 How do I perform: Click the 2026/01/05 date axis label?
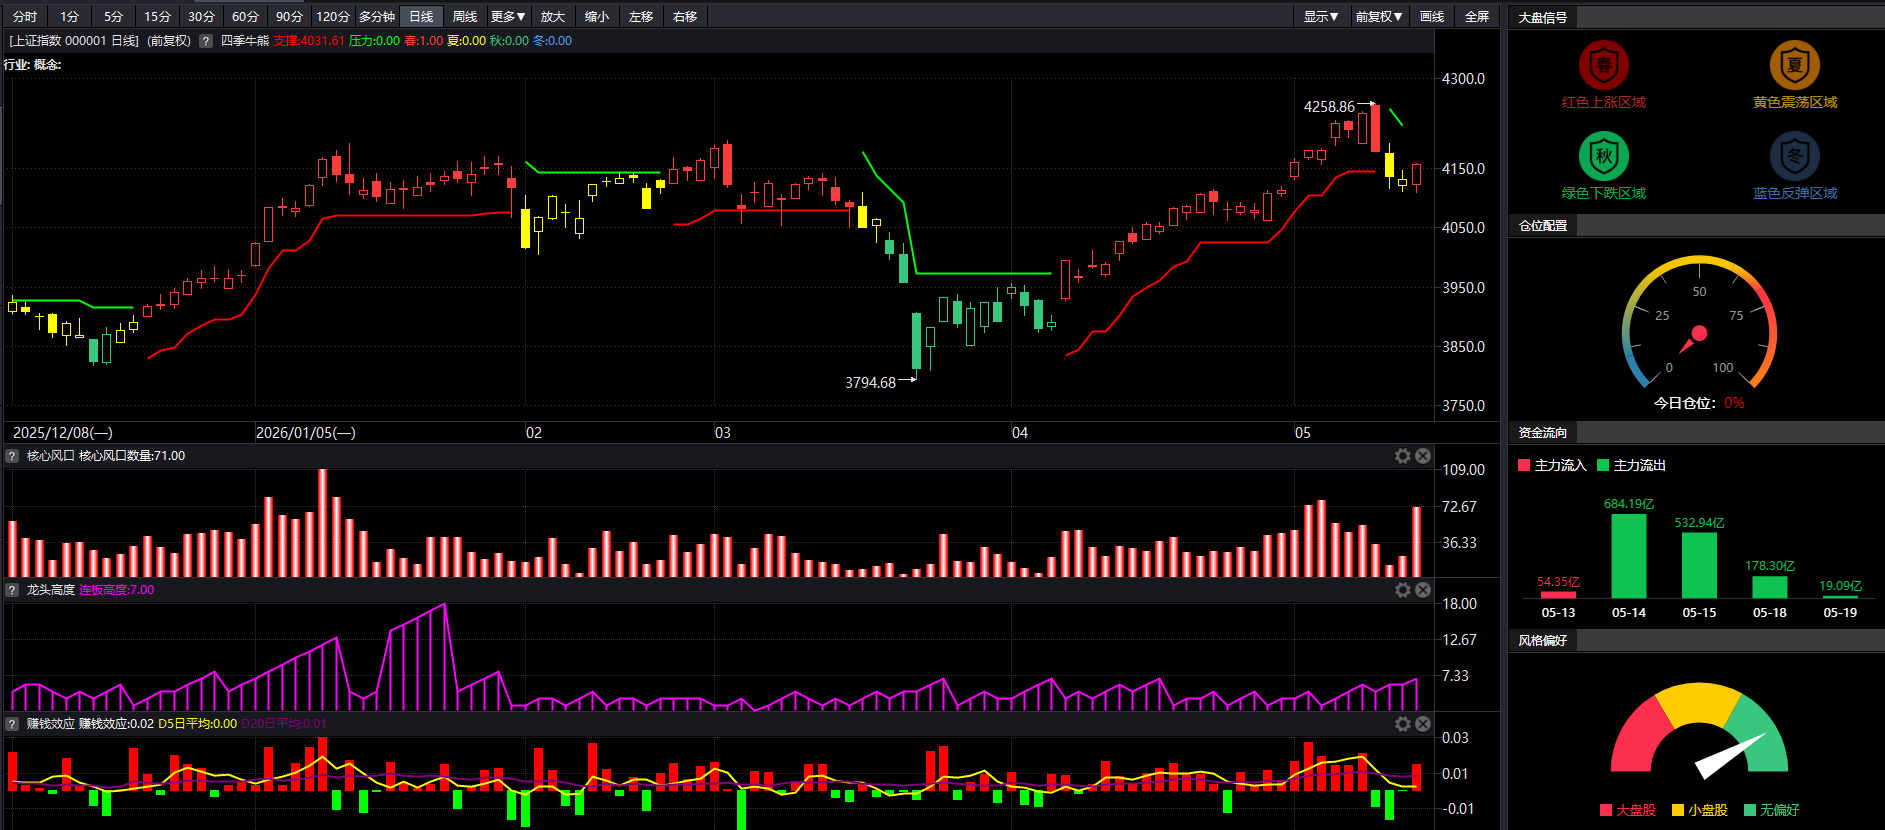306,433
